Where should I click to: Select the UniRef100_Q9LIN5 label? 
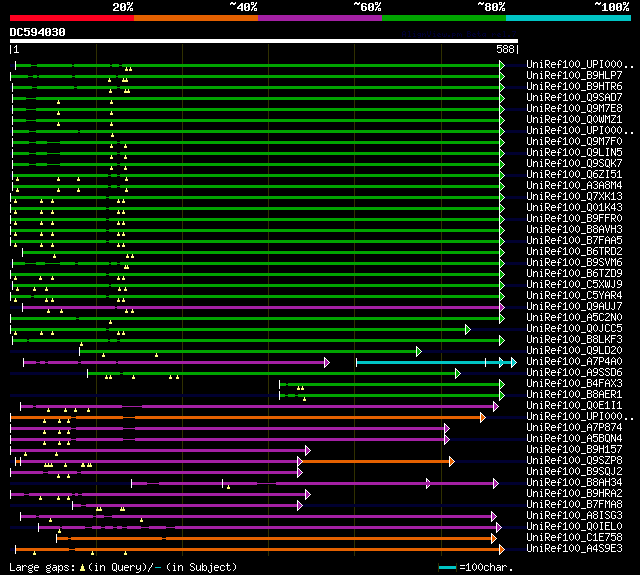pyautogui.click(x=574, y=153)
